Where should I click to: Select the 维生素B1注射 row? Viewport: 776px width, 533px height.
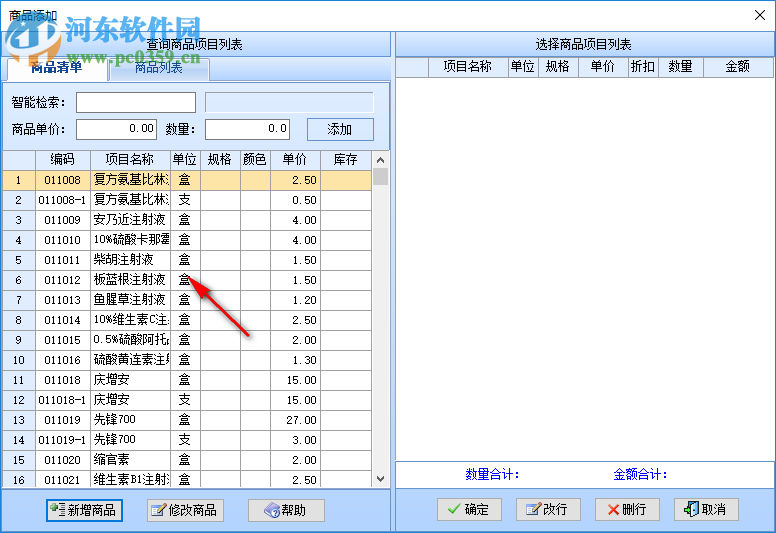click(x=187, y=479)
